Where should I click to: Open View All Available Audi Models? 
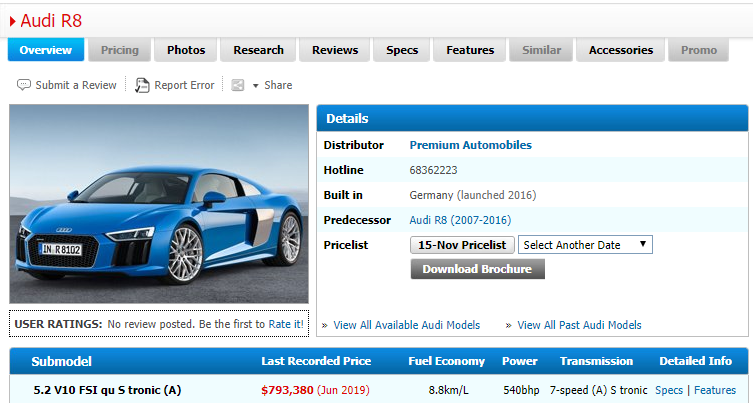point(406,325)
